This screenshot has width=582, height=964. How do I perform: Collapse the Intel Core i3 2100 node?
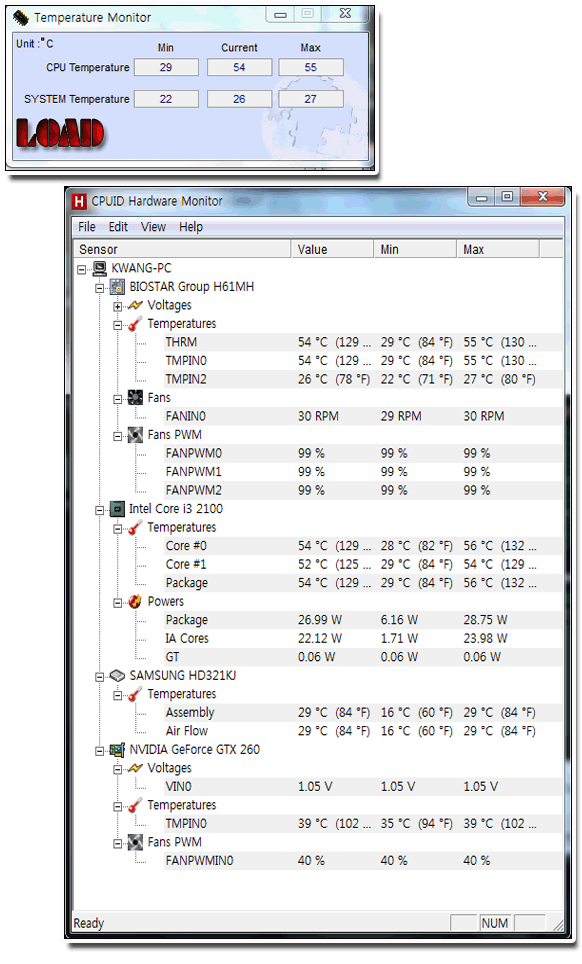100,510
